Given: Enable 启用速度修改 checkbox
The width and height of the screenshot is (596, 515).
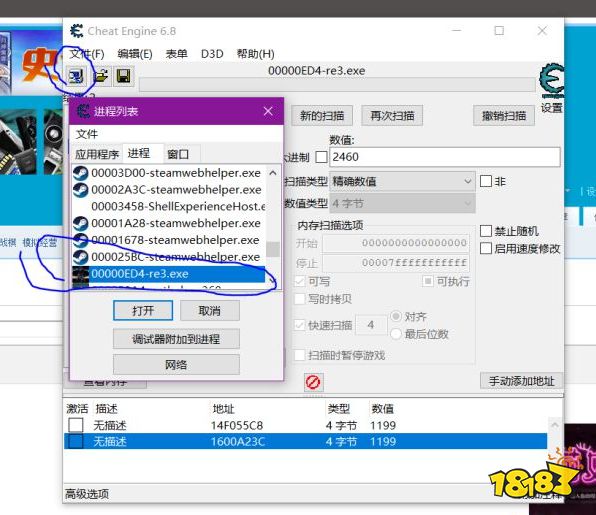Looking at the screenshot, I should pos(486,249).
